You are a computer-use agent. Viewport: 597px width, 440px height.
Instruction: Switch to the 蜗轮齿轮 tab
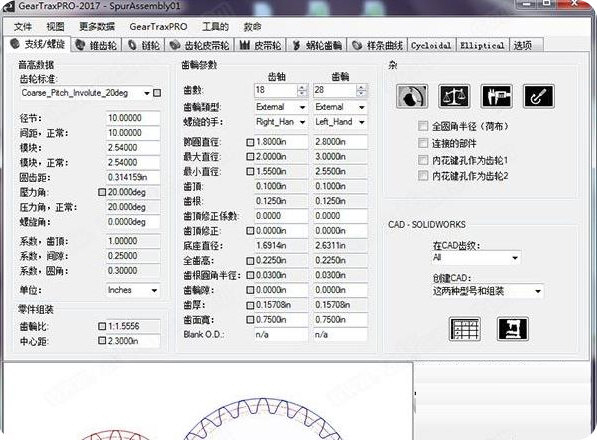[x=317, y=46]
